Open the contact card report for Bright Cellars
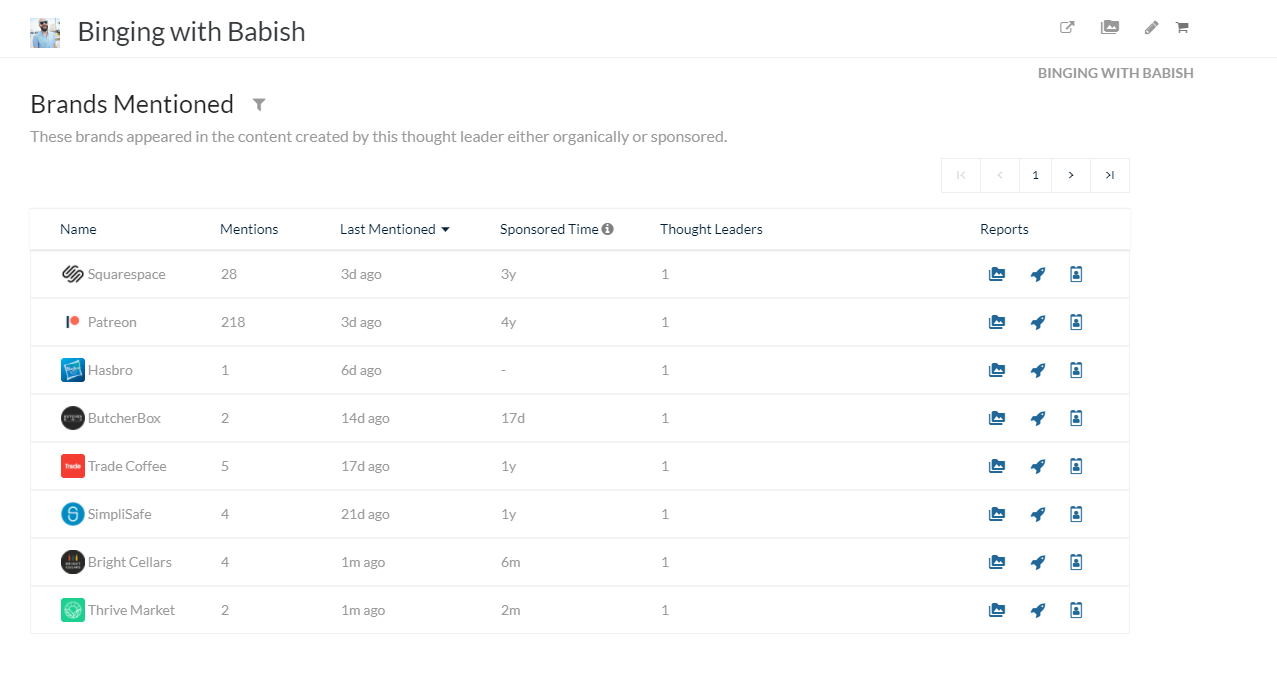The width and height of the screenshot is (1277, 685). 1076,562
